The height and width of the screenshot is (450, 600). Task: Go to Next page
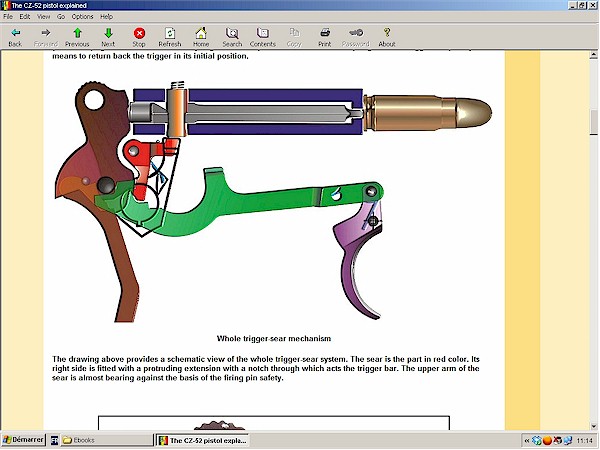click(x=108, y=37)
